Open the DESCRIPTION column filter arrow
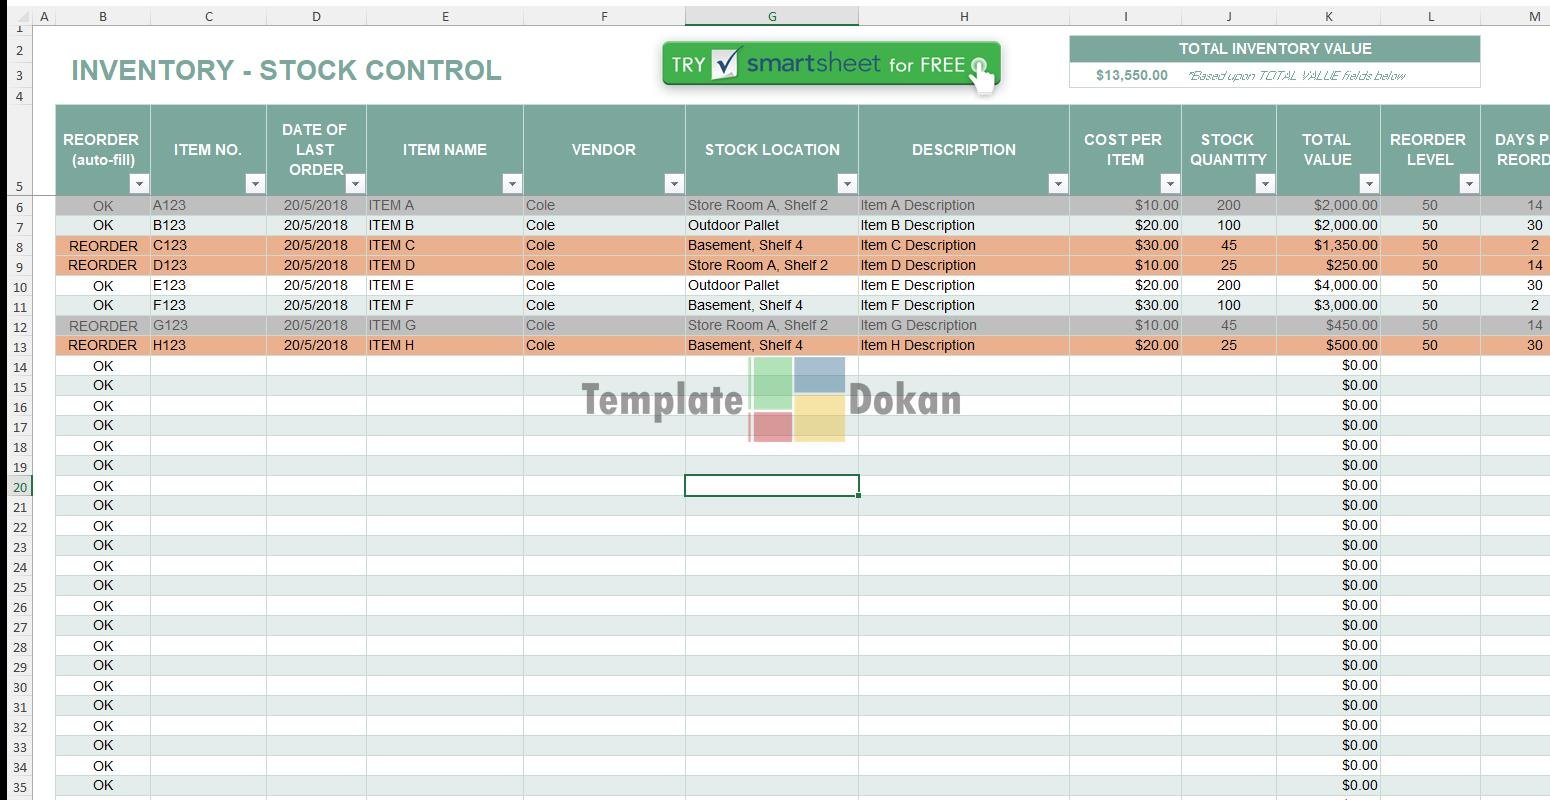Screen dimensions: 1550x800 coord(1058,184)
